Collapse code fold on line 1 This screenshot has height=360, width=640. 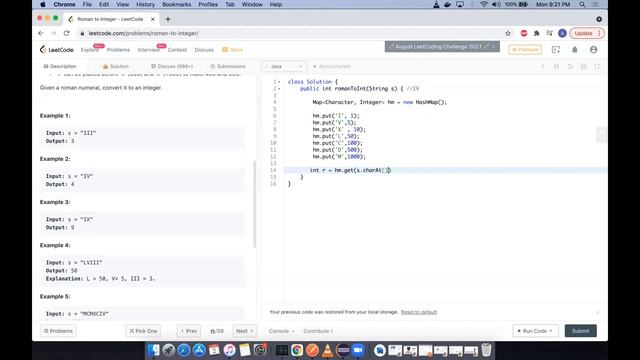[279, 82]
